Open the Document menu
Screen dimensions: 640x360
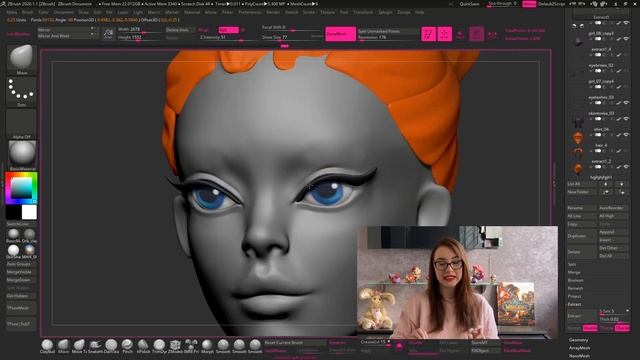pyautogui.click(x=63, y=12)
